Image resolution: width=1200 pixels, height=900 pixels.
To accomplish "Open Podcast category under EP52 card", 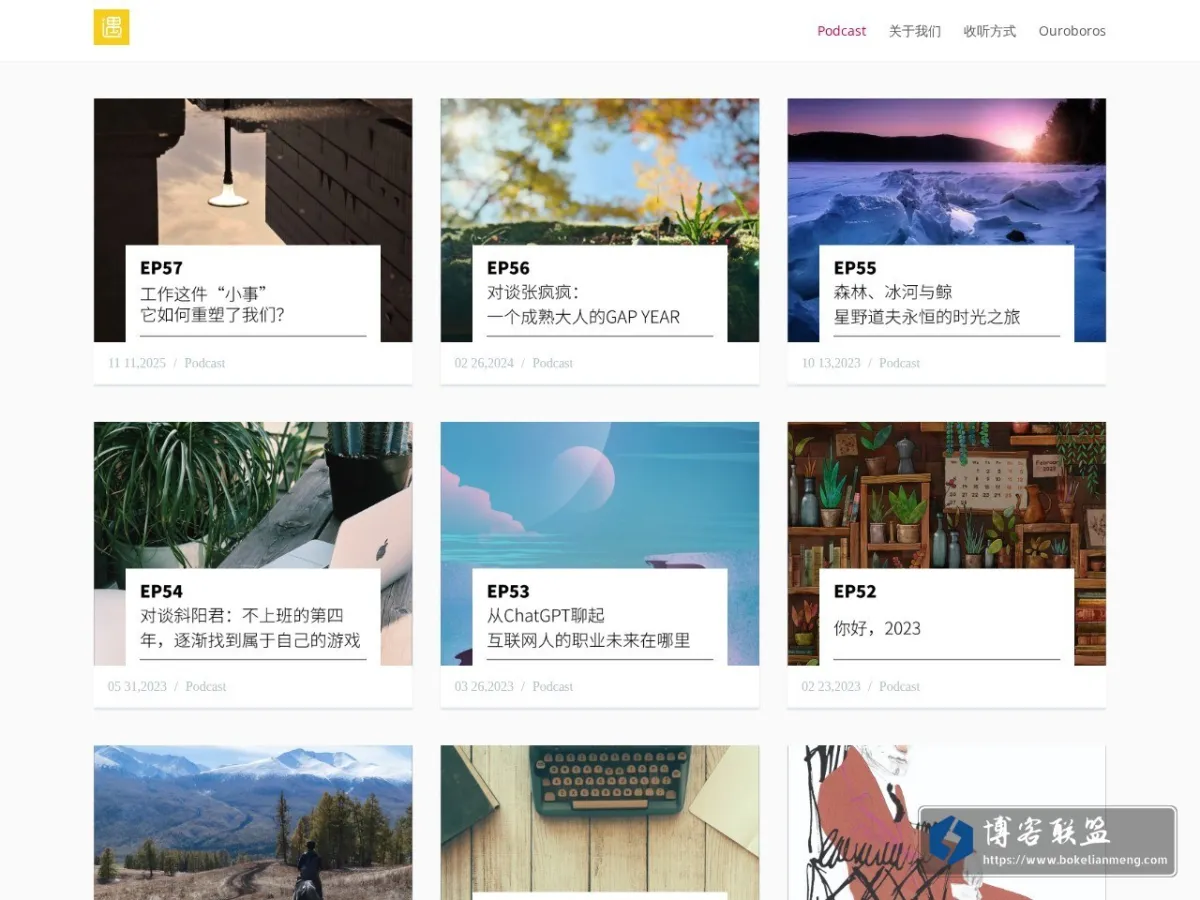I will (x=899, y=686).
